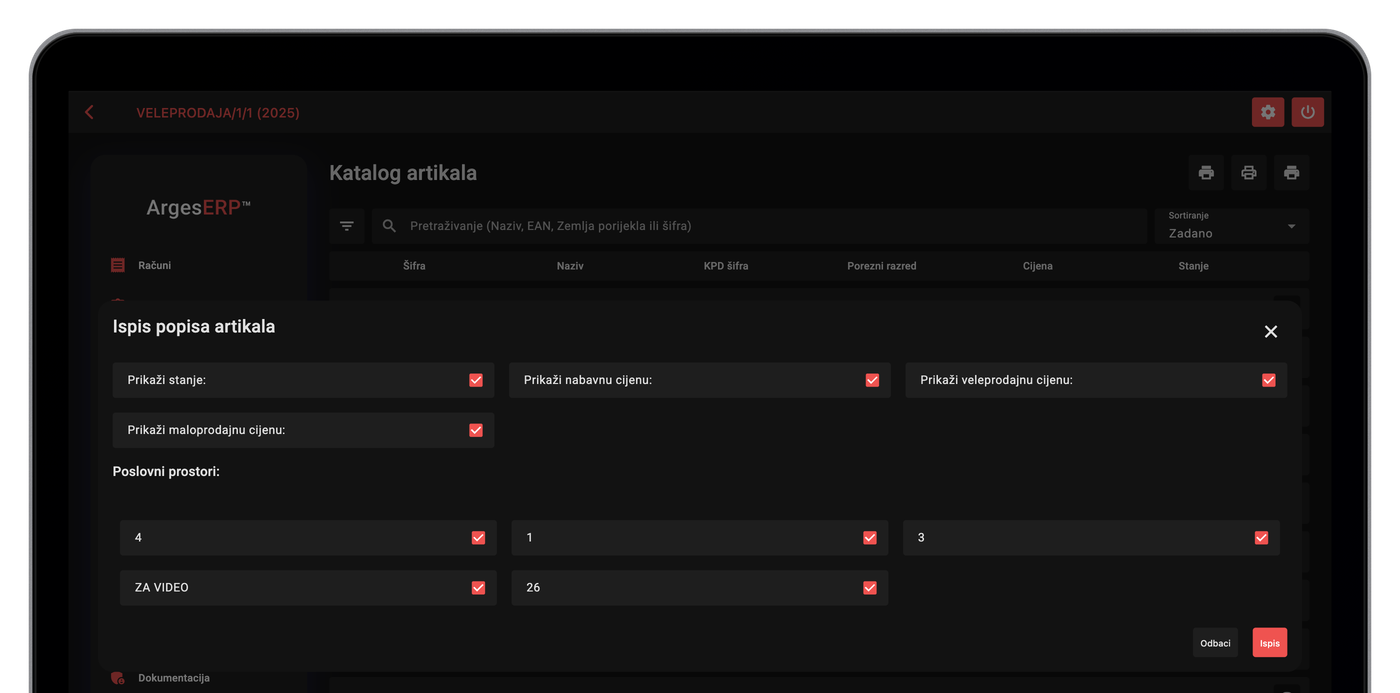Close the Ispis popisa artikala dialog

pos(1271,332)
